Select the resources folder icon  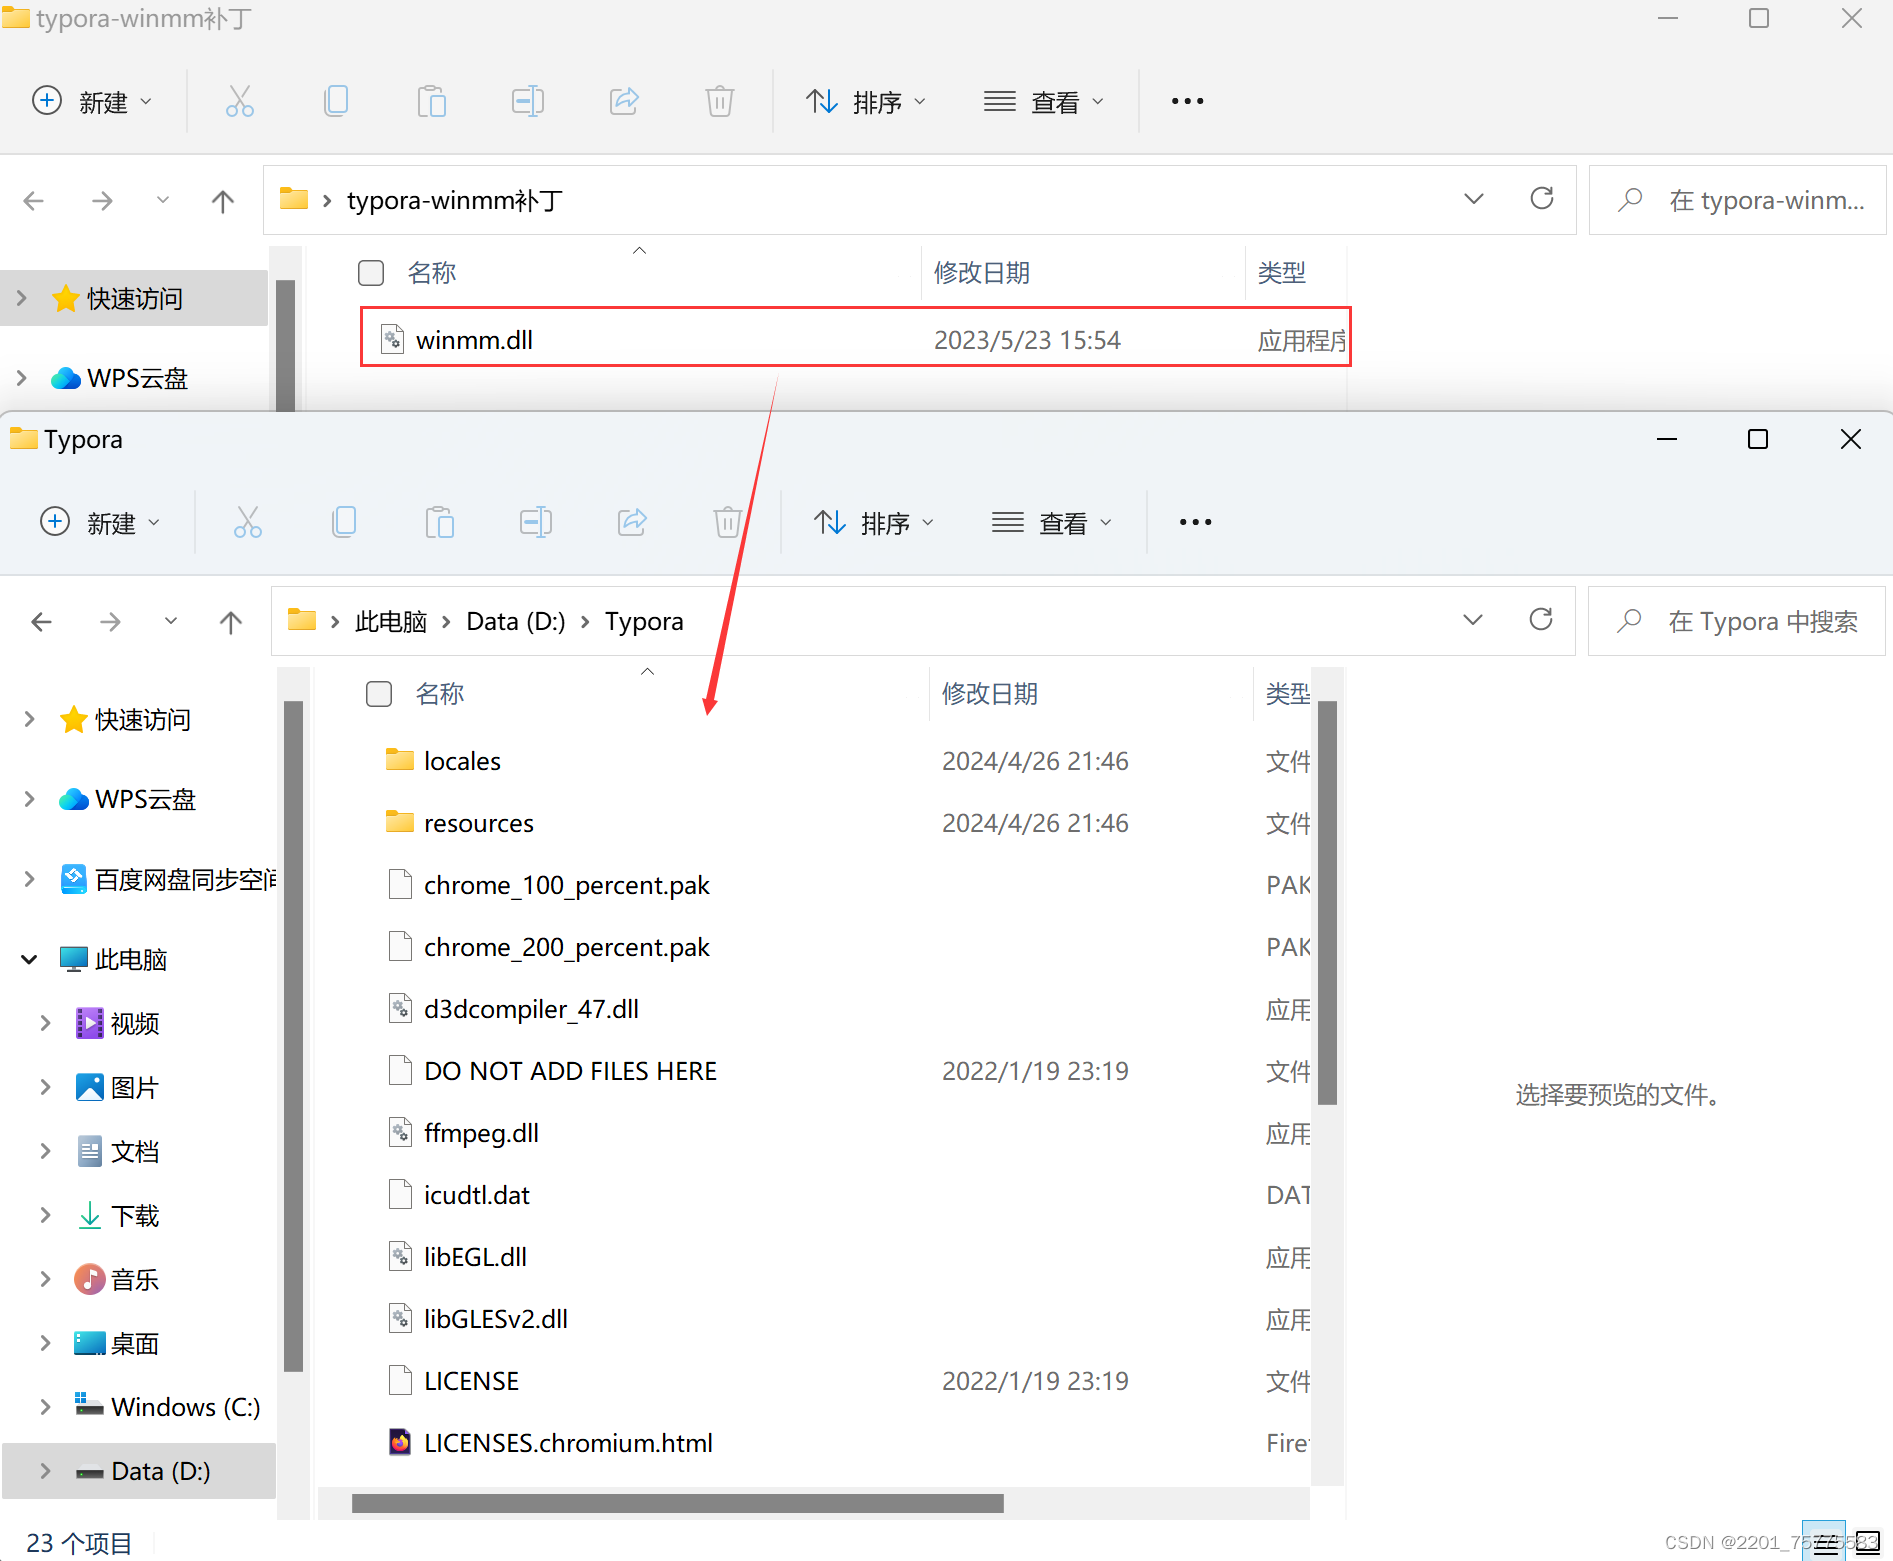click(400, 822)
